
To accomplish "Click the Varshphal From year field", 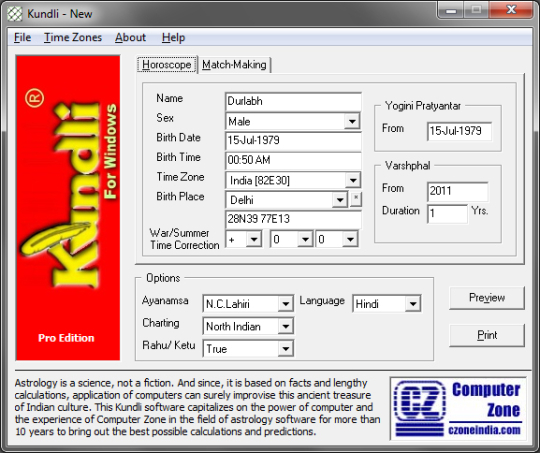I will tap(457, 191).
